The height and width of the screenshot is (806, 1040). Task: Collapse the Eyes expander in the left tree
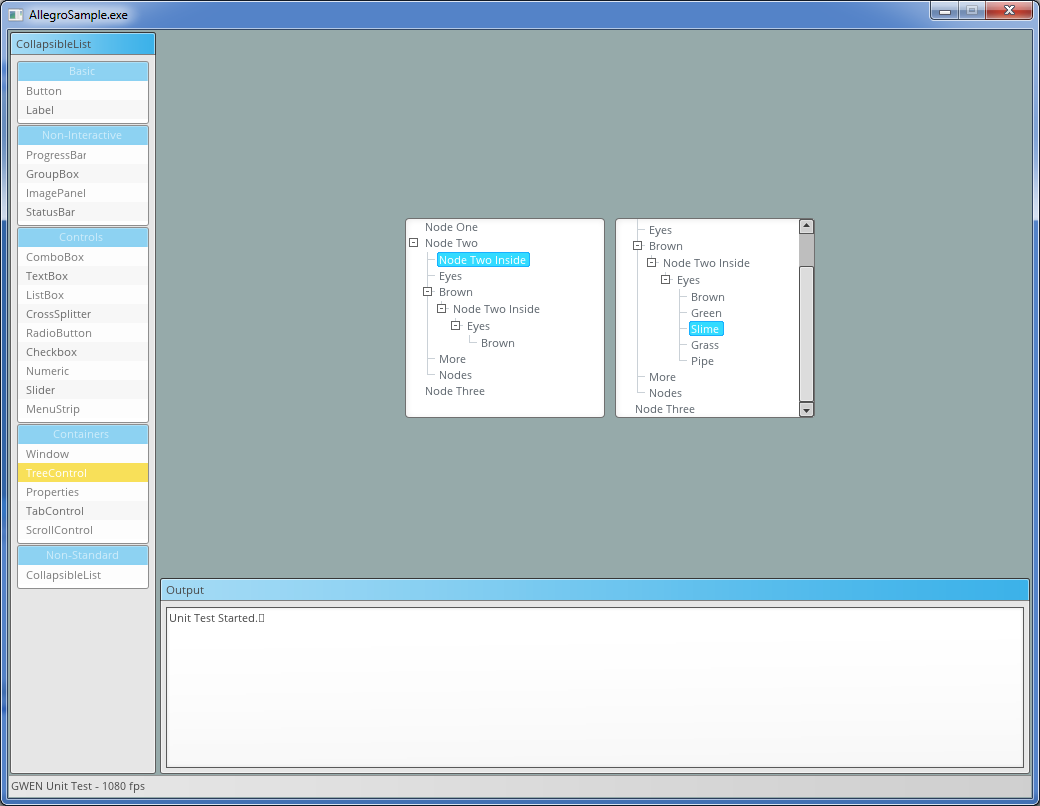(455, 326)
